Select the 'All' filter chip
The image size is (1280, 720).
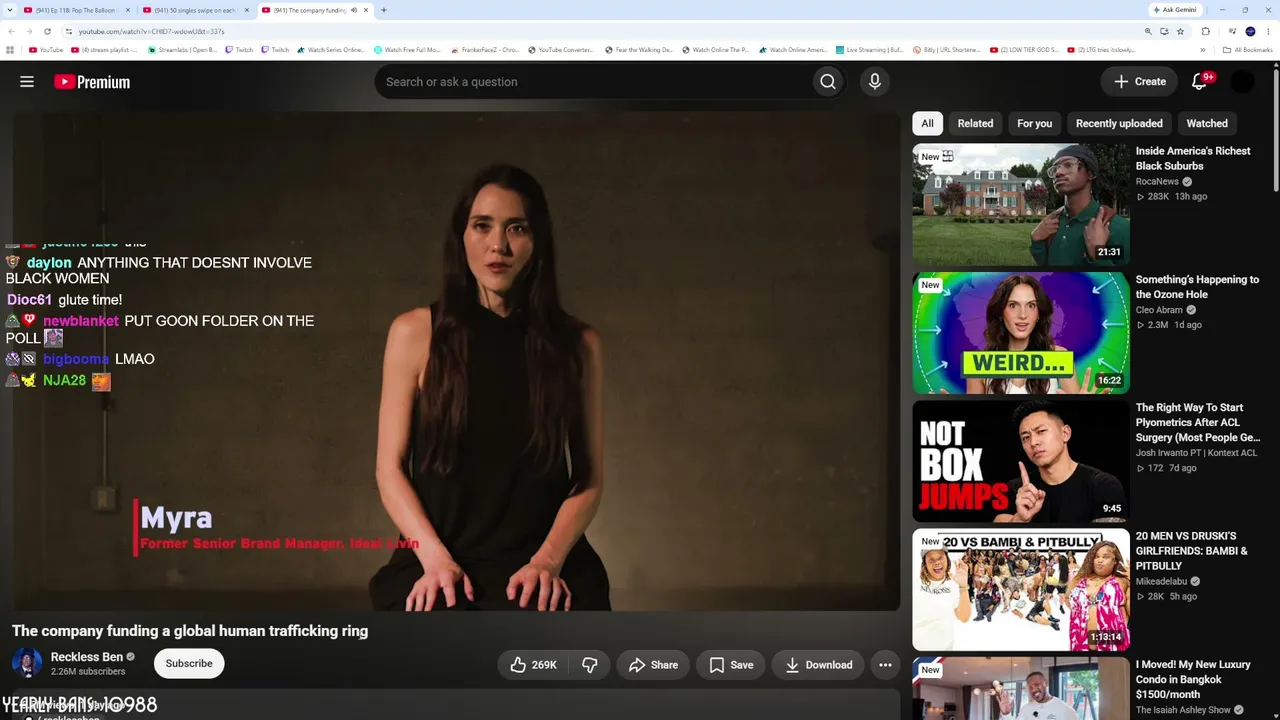click(x=927, y=123)
